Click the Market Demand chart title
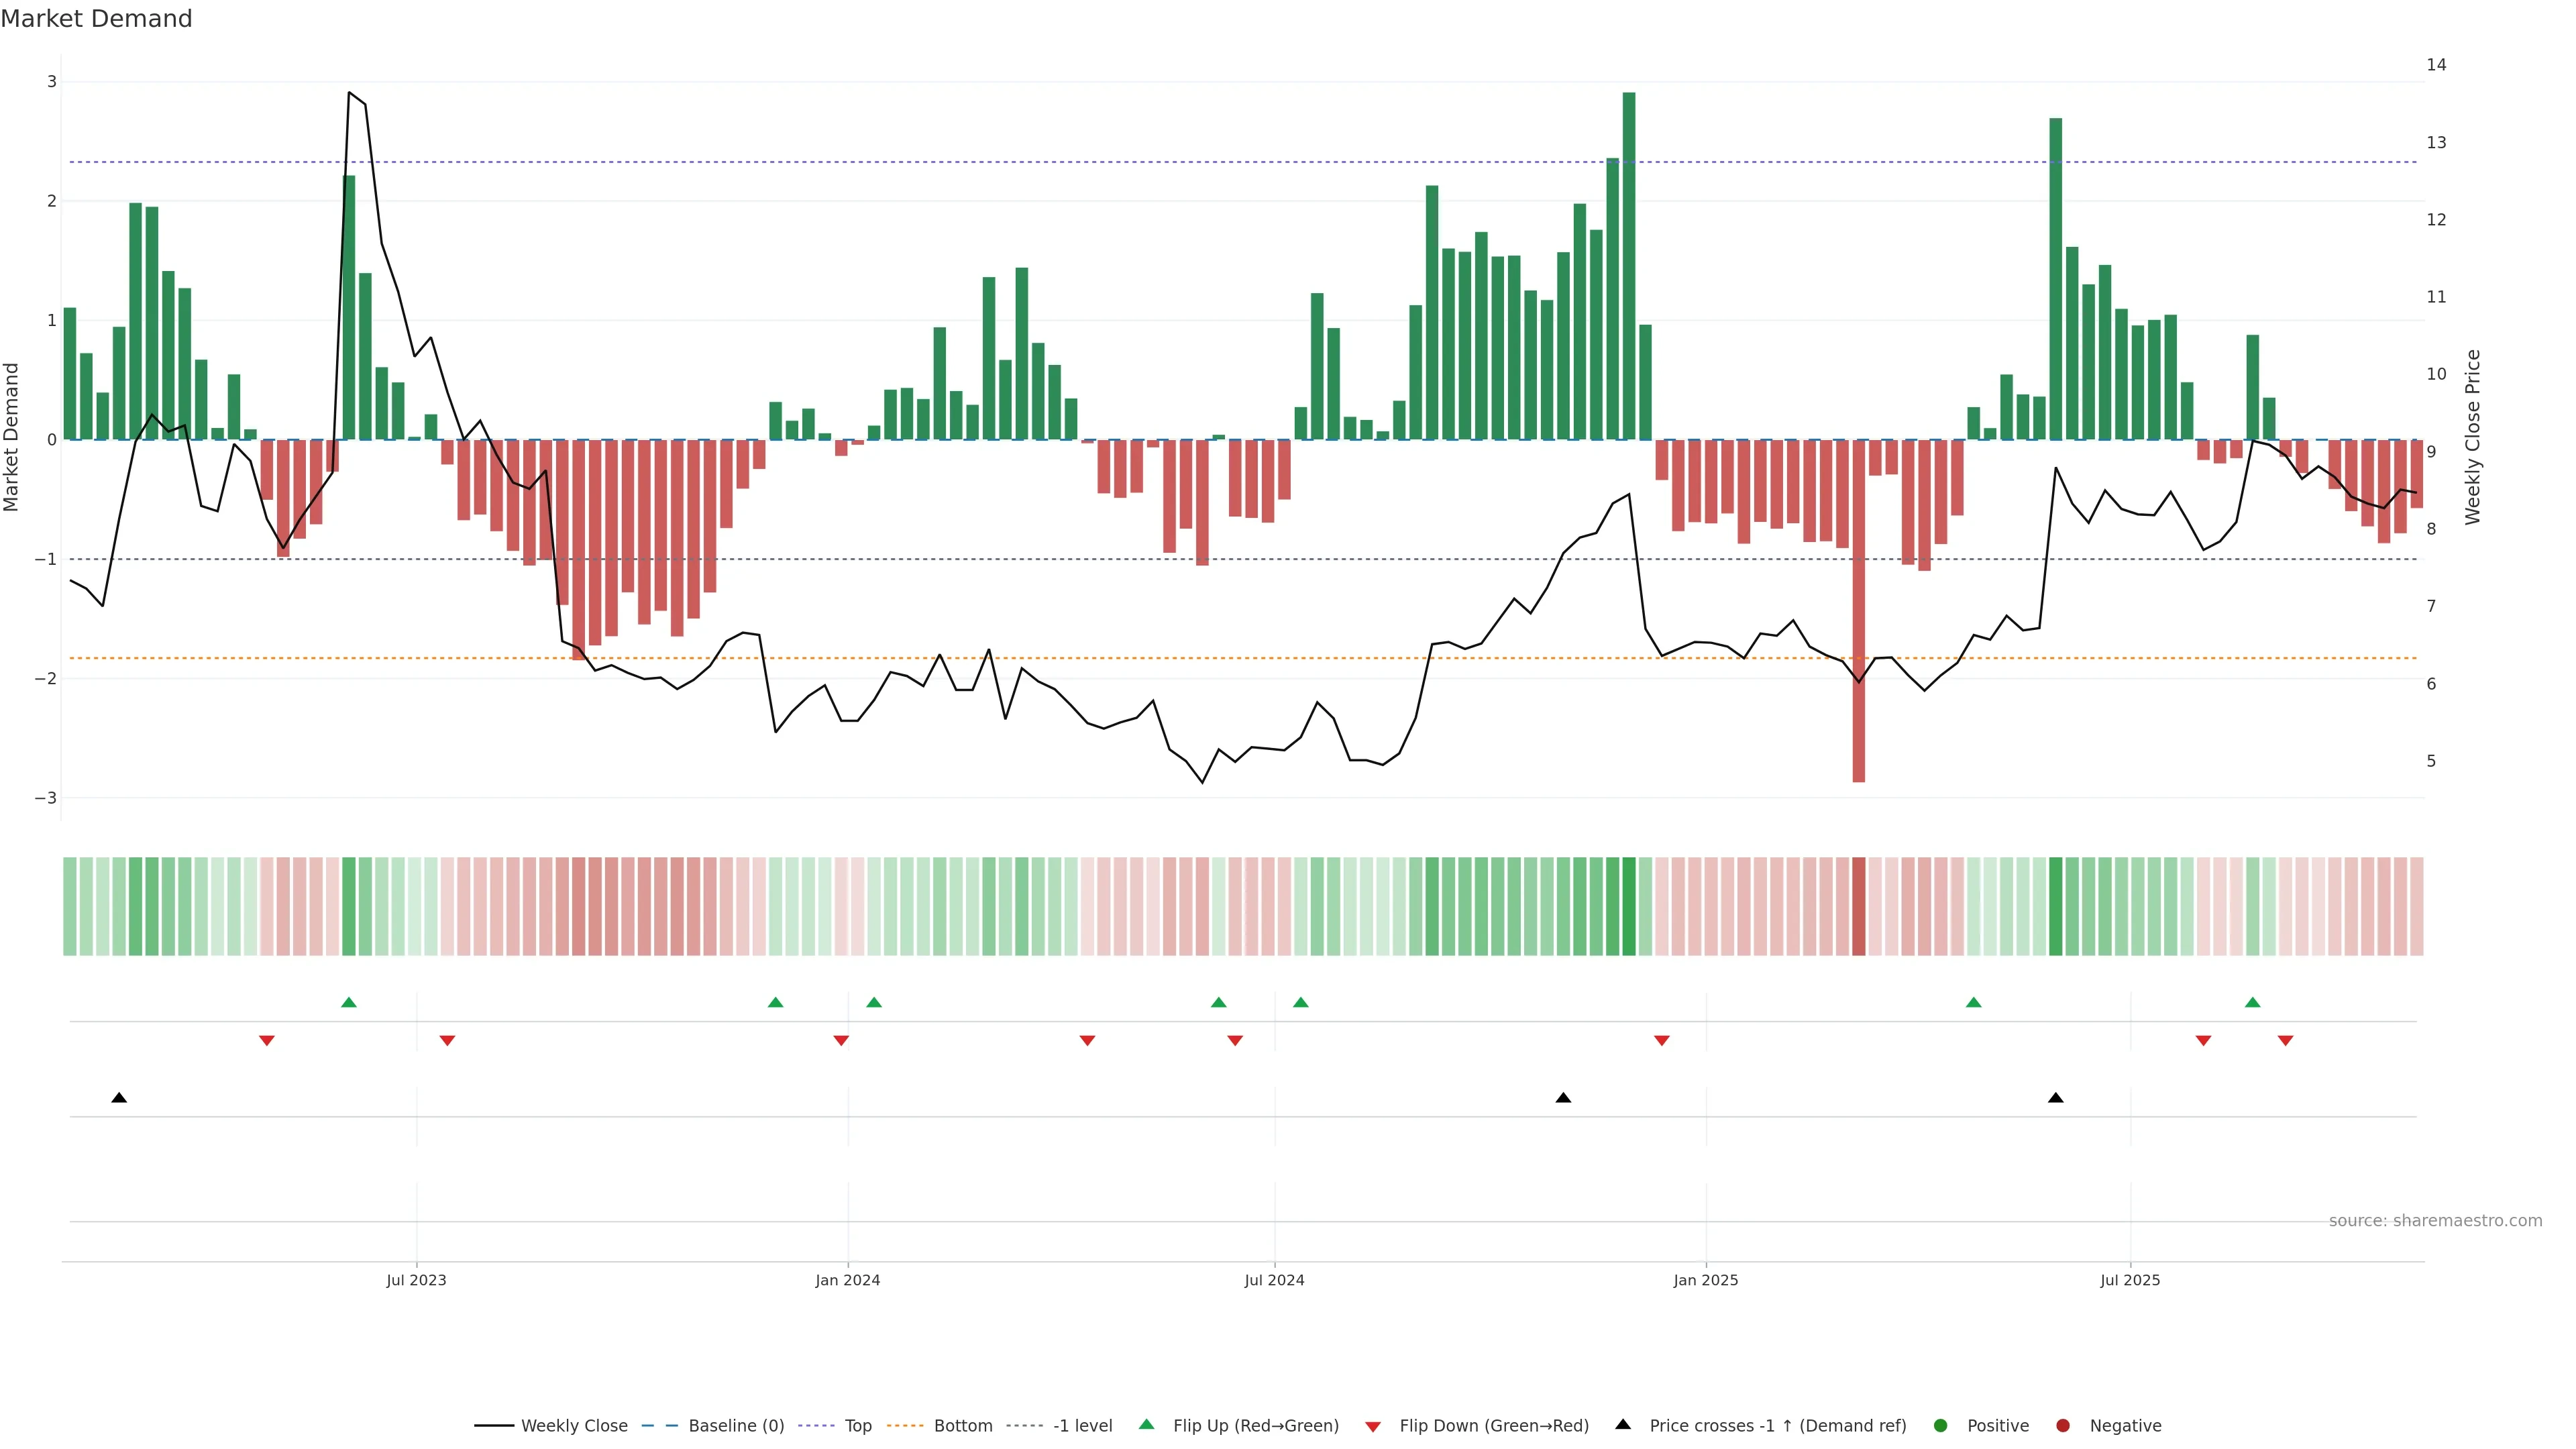Screen dimensions: 2576x1449 pyautogui.click(x=96, y=19)
